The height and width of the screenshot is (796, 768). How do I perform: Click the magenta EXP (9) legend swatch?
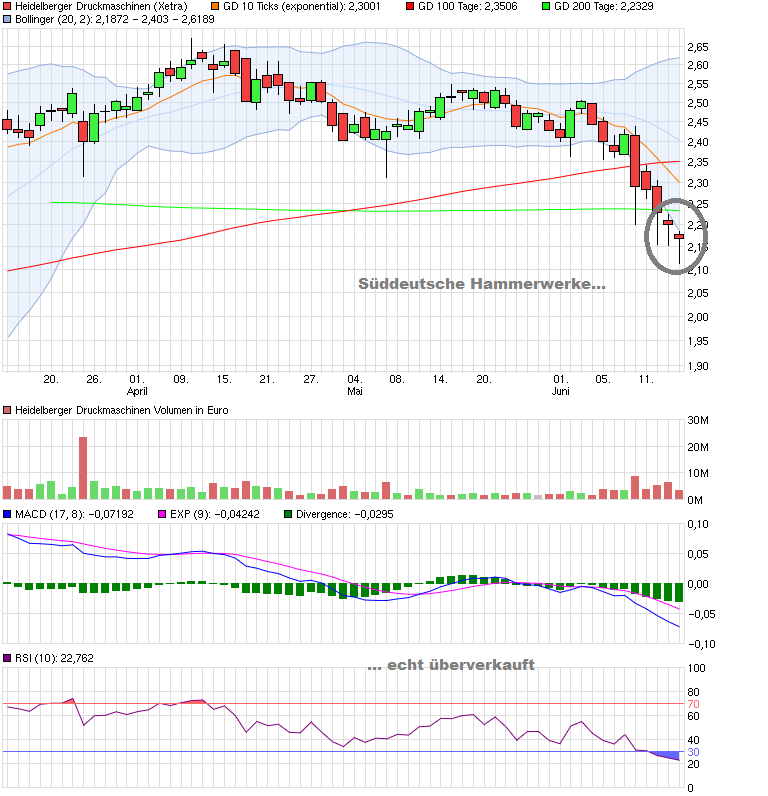coord(162,514)
